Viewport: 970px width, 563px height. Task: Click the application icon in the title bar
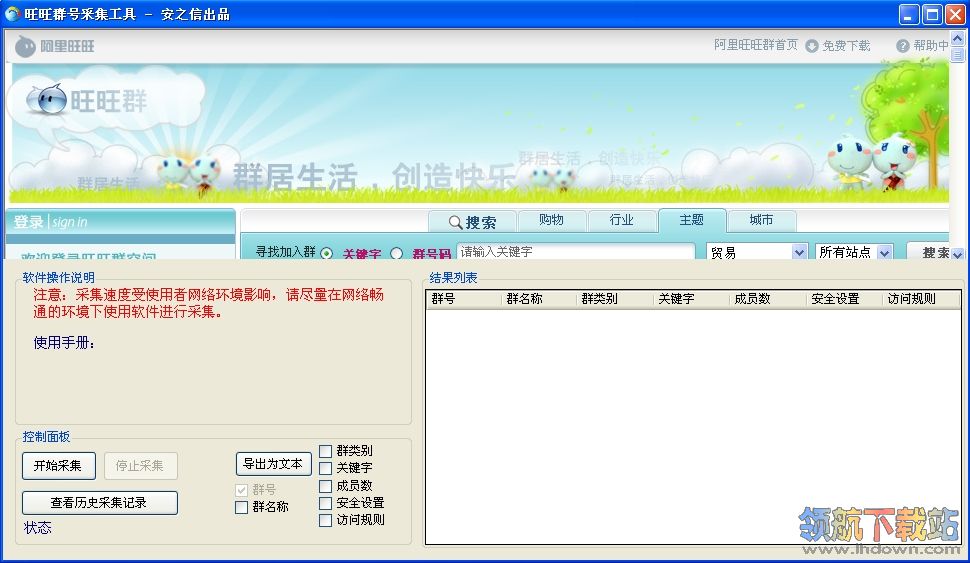(12, 14)
